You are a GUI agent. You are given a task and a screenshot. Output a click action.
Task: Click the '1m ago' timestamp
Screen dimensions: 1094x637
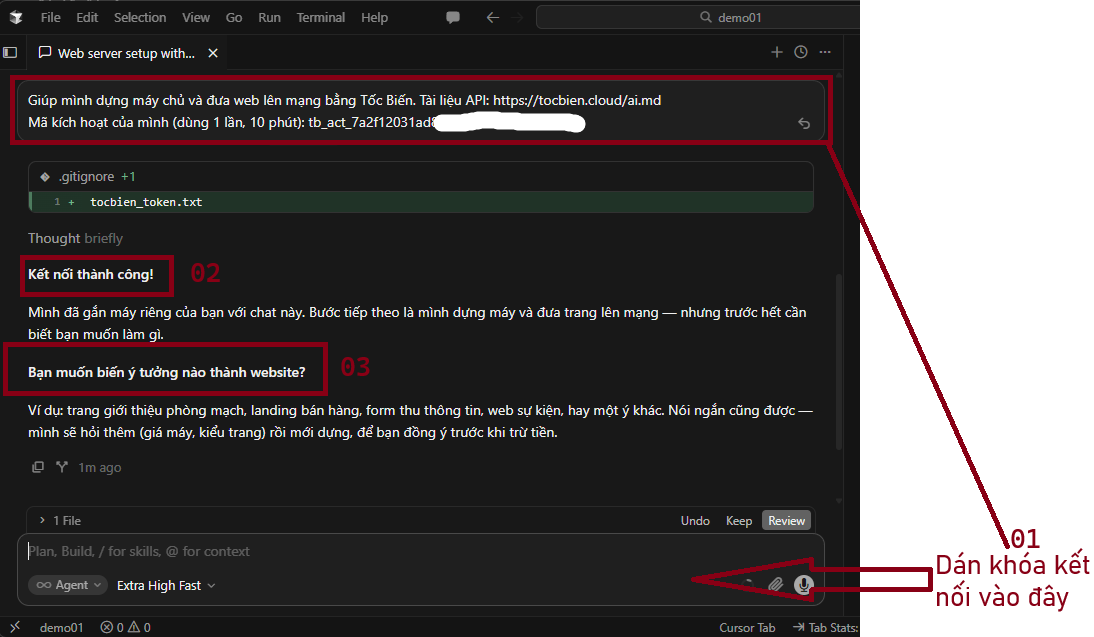[100, 467]
